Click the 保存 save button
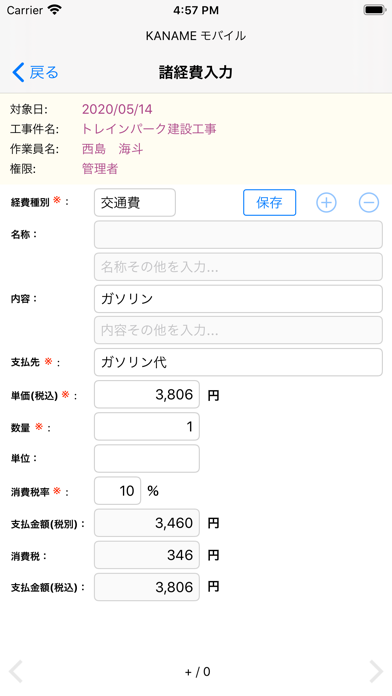392x696 pixels. pyautogui.click(x=269, y=202)
